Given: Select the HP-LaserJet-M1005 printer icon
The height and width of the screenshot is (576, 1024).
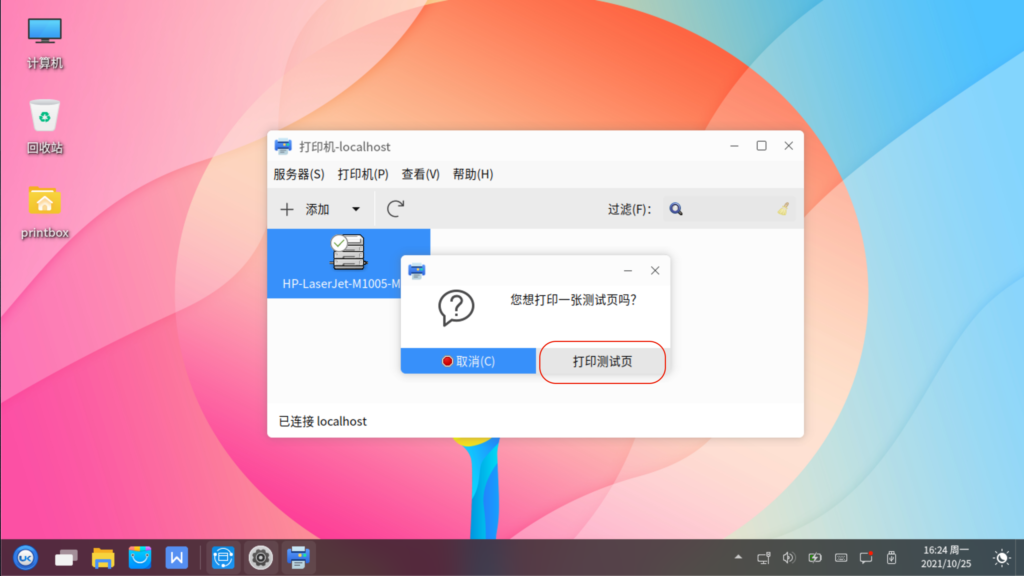Looking at the screenshot, I should [348, 263].
